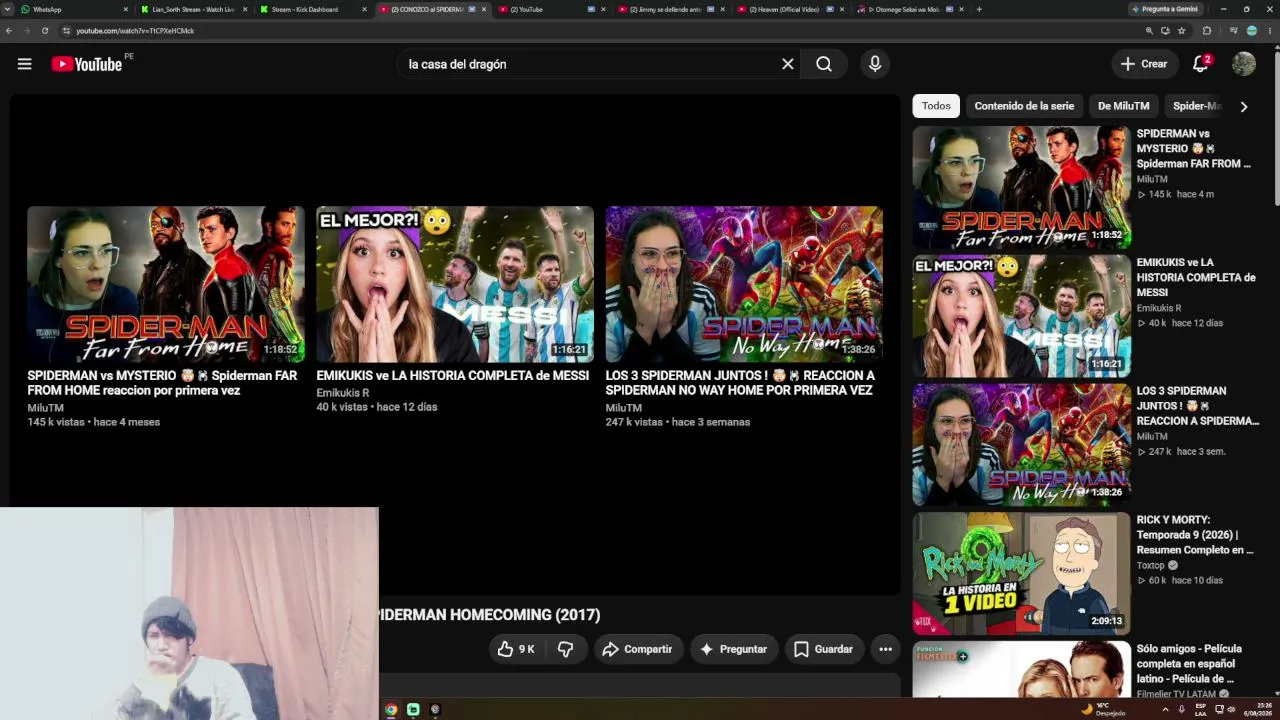Clear the search text with the X
This screenshot has width=1280, height=720.
point(788,64)
